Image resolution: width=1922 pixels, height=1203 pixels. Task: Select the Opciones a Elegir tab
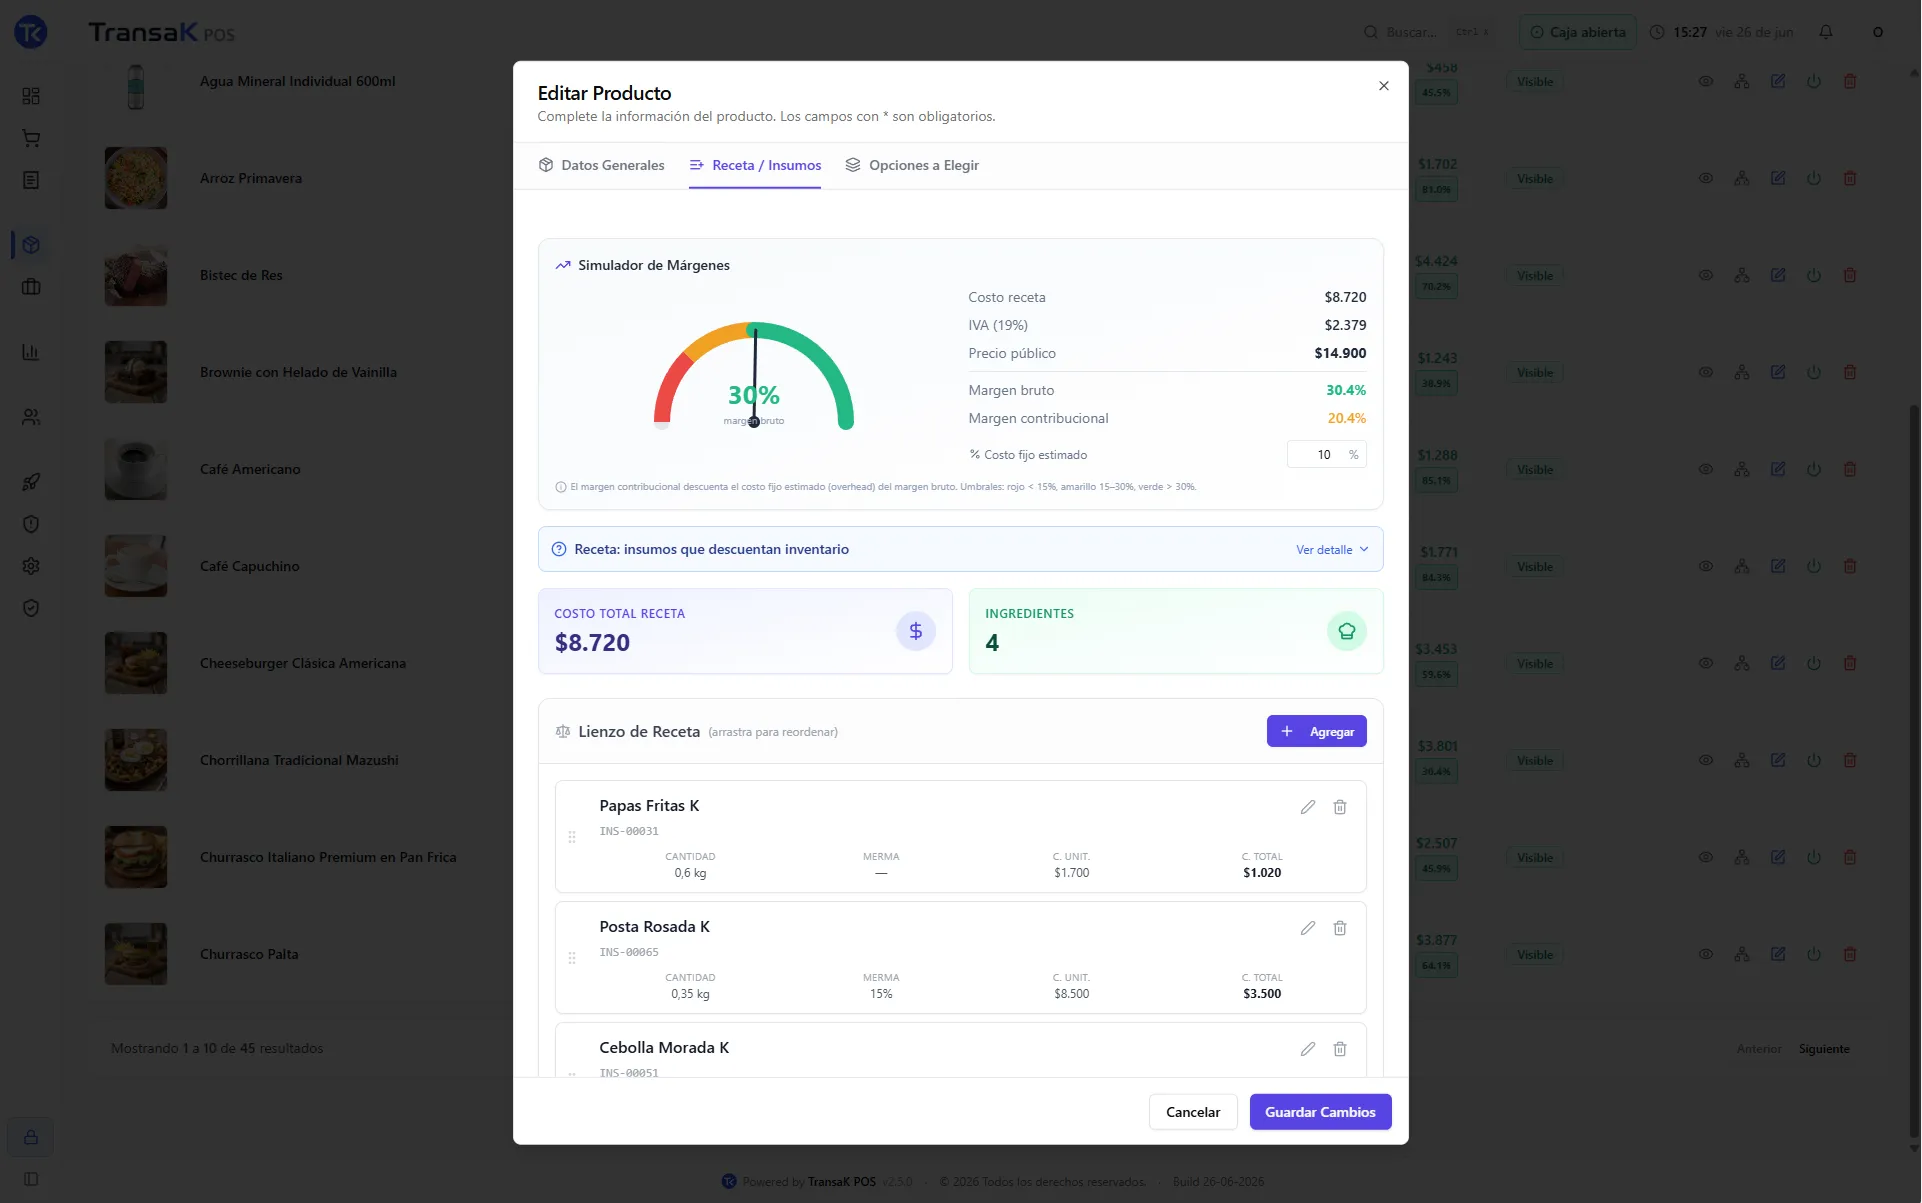pyautogui.click(x=912, y=165)
